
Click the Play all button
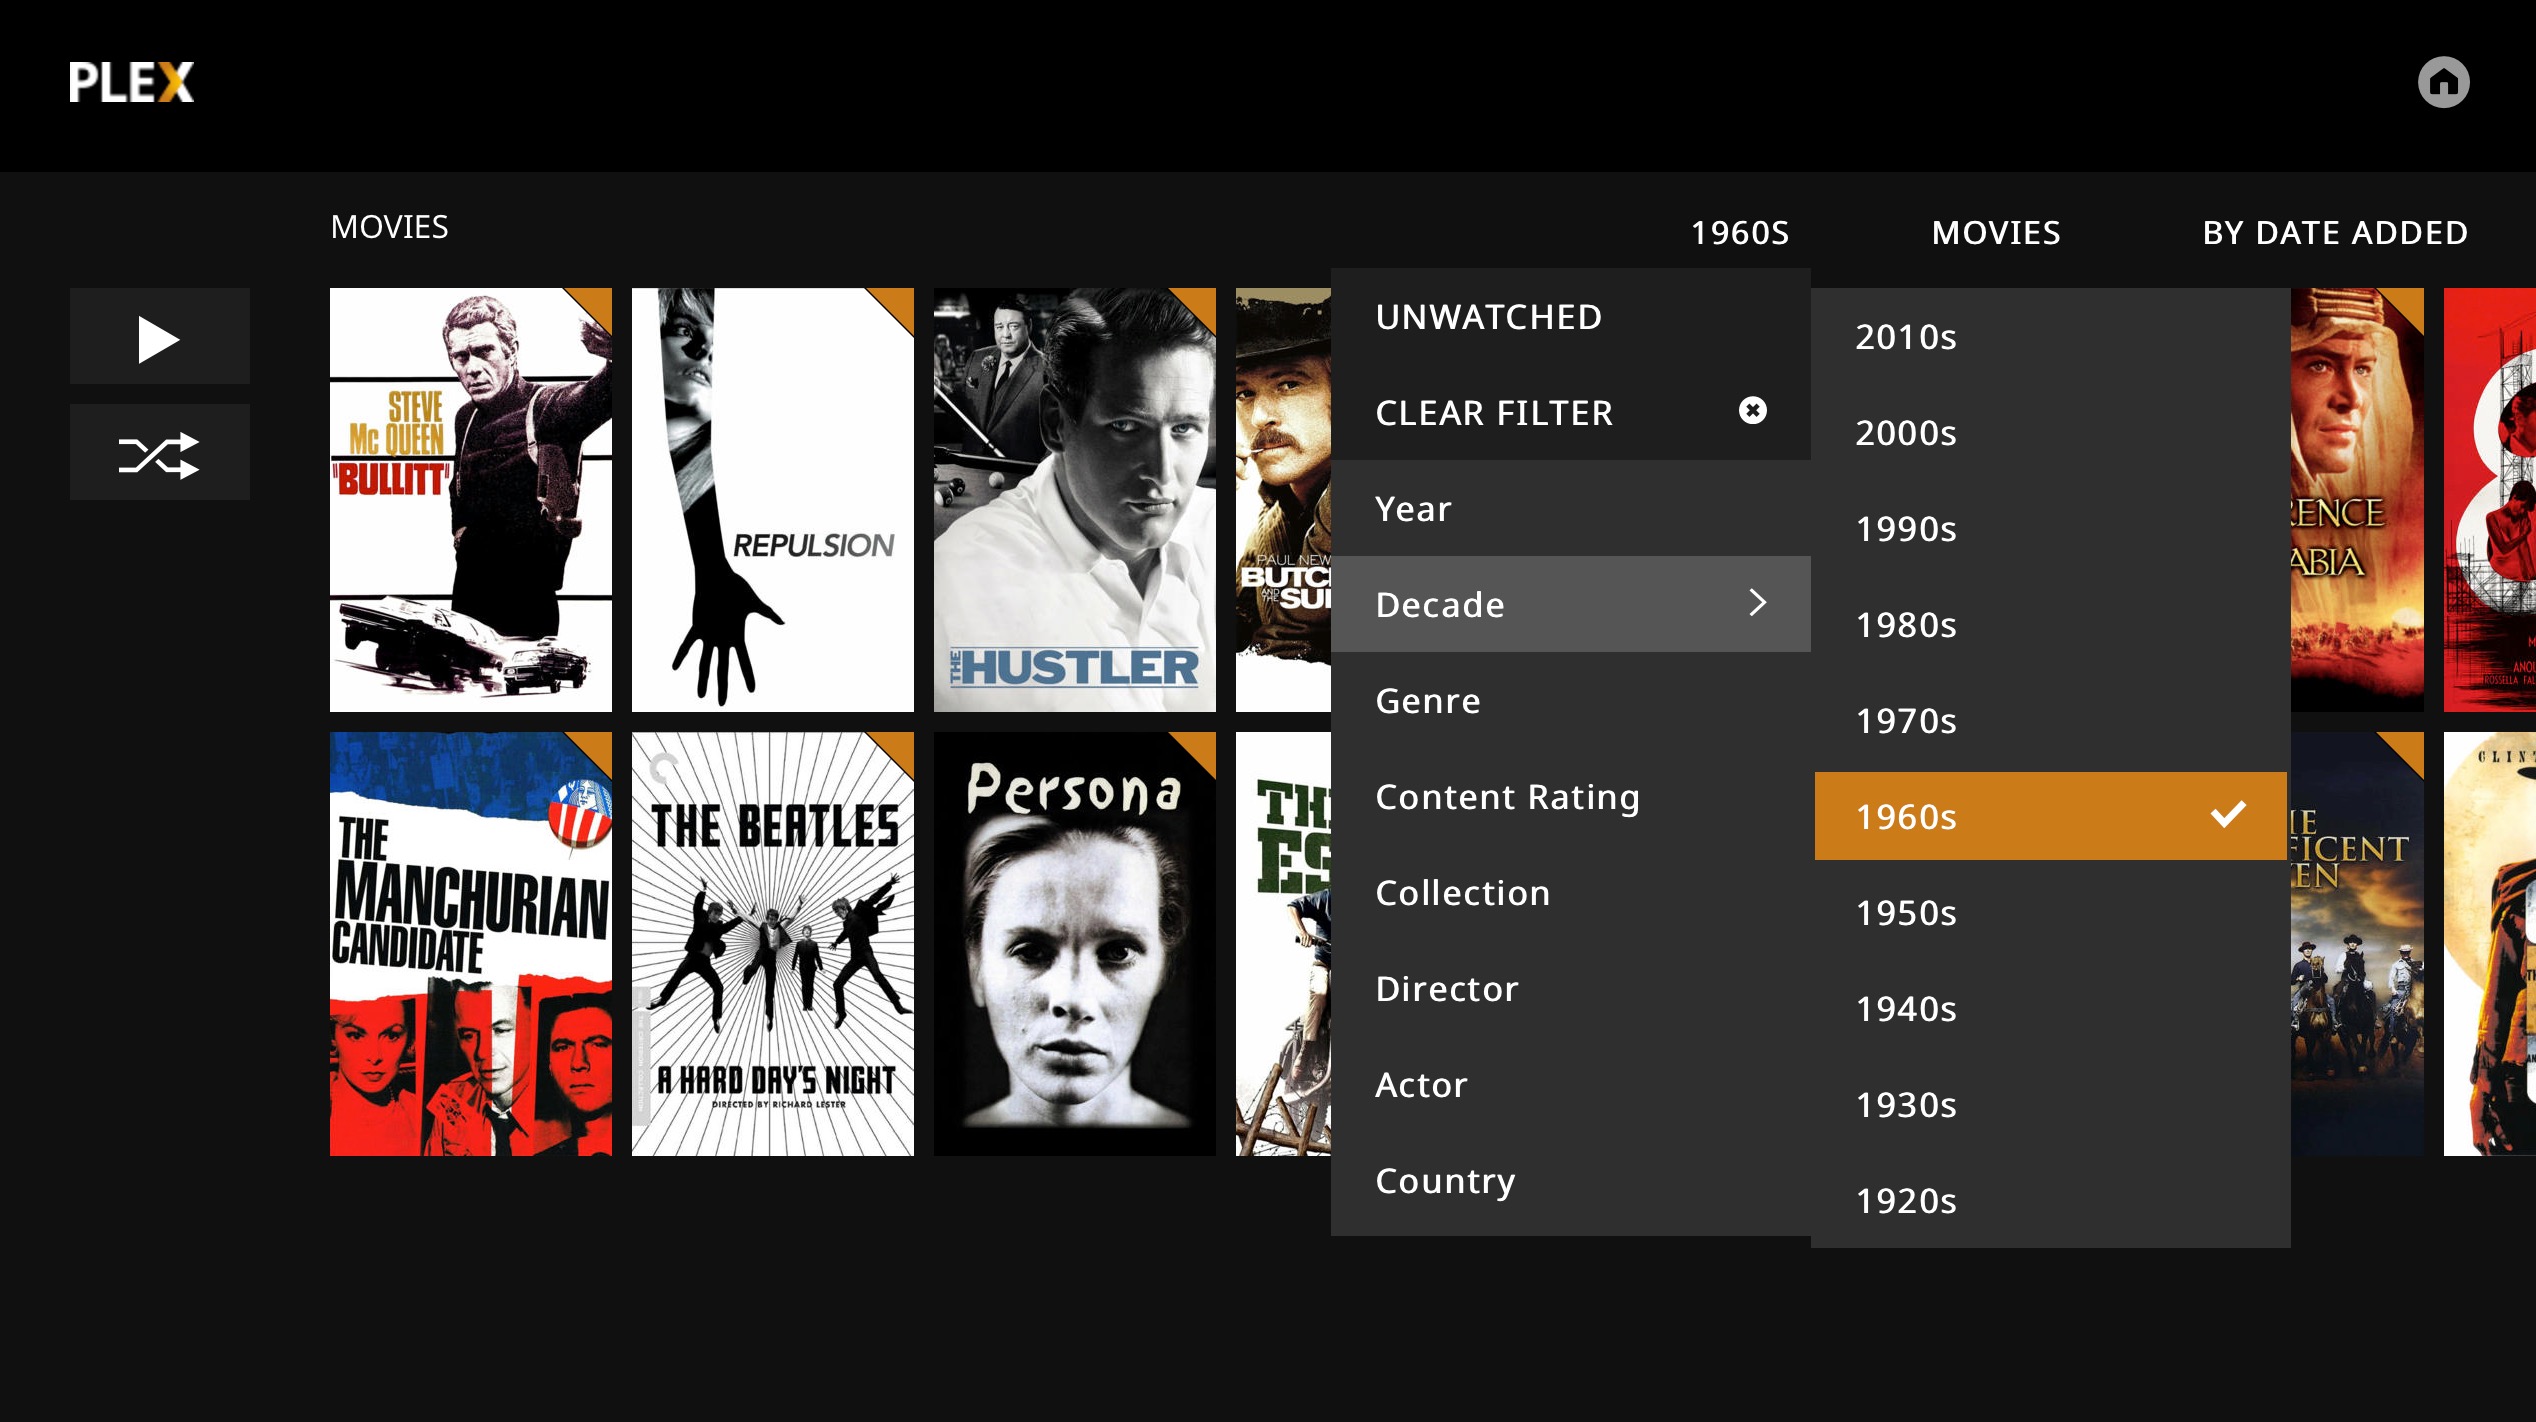click(x=159, y=338)
